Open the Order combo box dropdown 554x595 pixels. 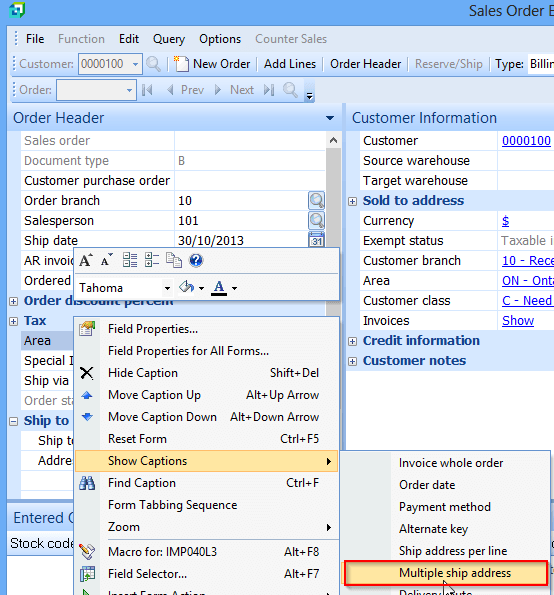[129, 90]
